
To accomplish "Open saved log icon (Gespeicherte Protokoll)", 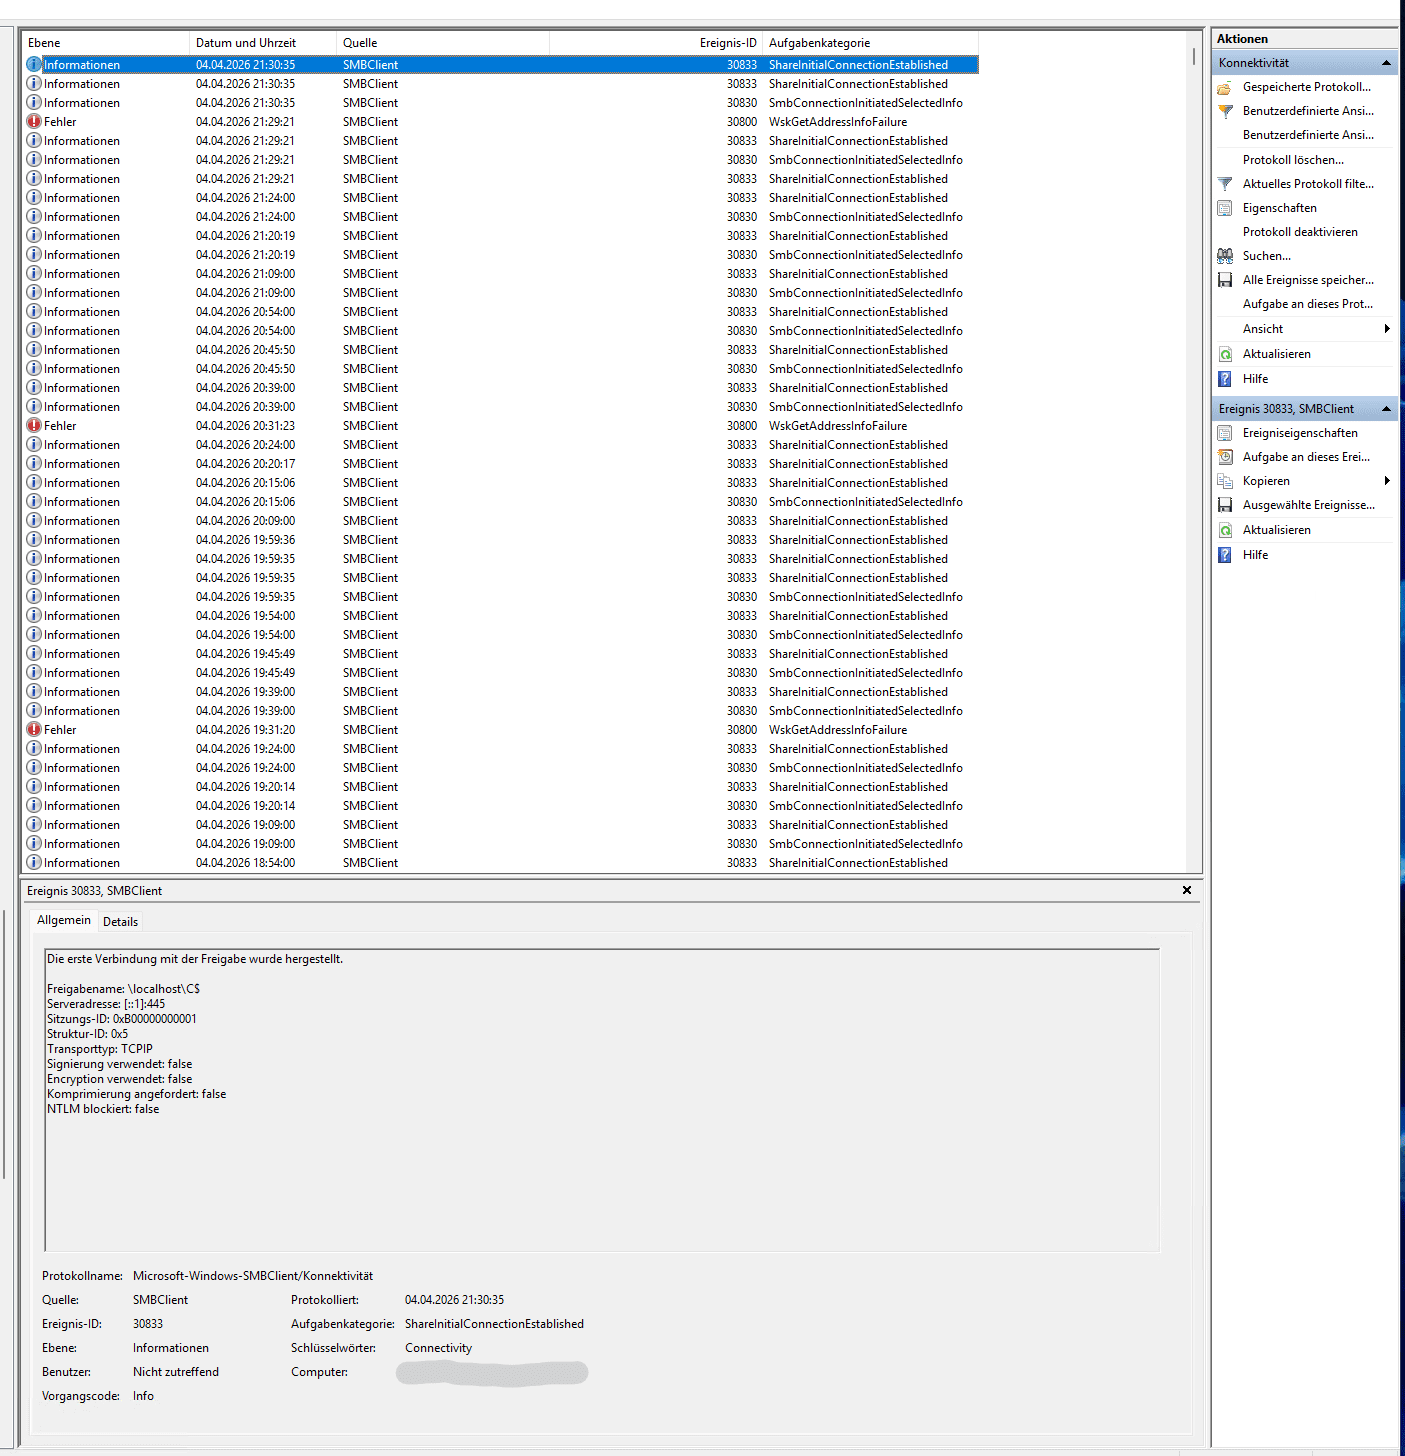I will [x=1224, y=87].
